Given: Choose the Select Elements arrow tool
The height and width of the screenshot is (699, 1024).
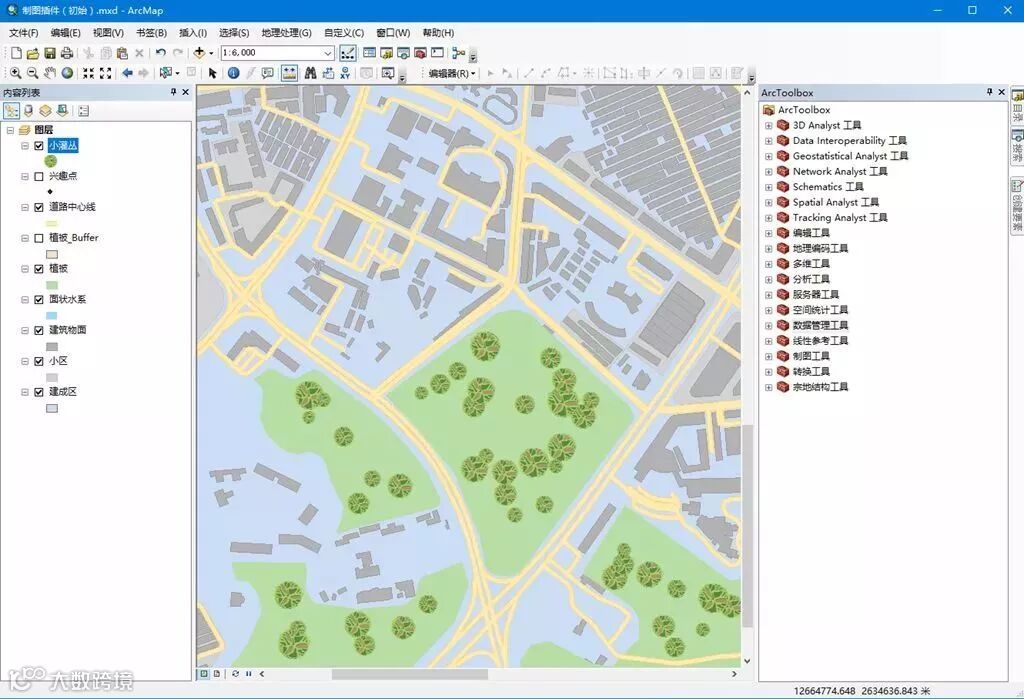Looking at the screenshot, I should pyautogui.click(x=212, y=73).
